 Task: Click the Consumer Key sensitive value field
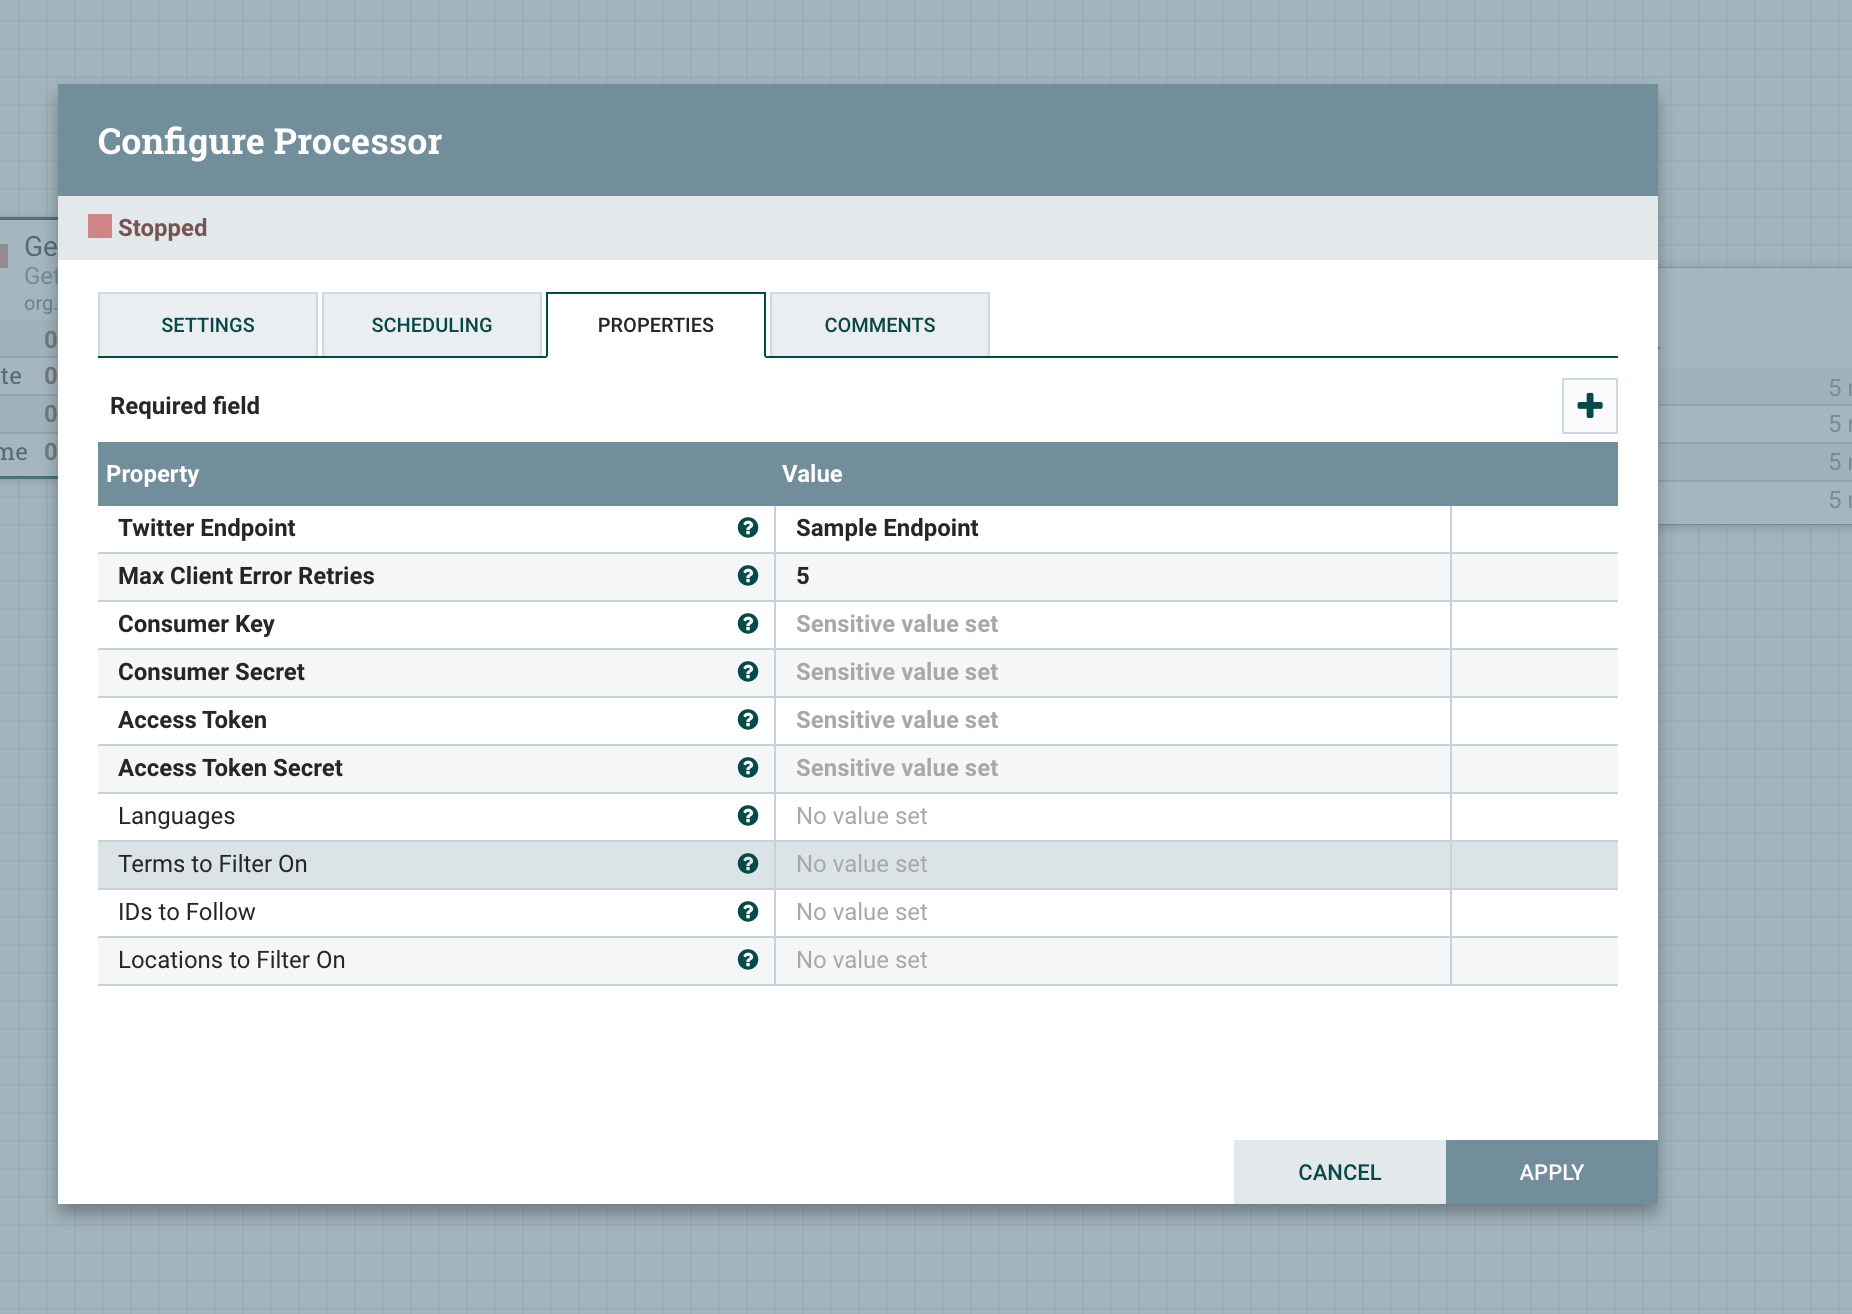(x=1110, y=624)
